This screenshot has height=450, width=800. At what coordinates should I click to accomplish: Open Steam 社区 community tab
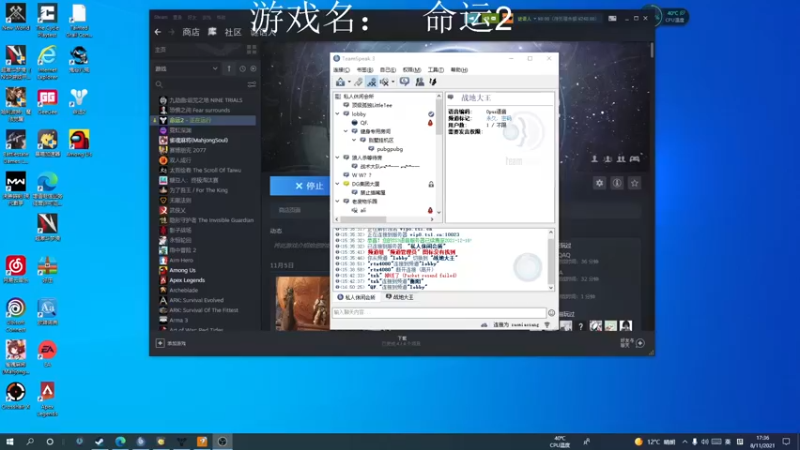pyautogui.click(x=233, y=32)
